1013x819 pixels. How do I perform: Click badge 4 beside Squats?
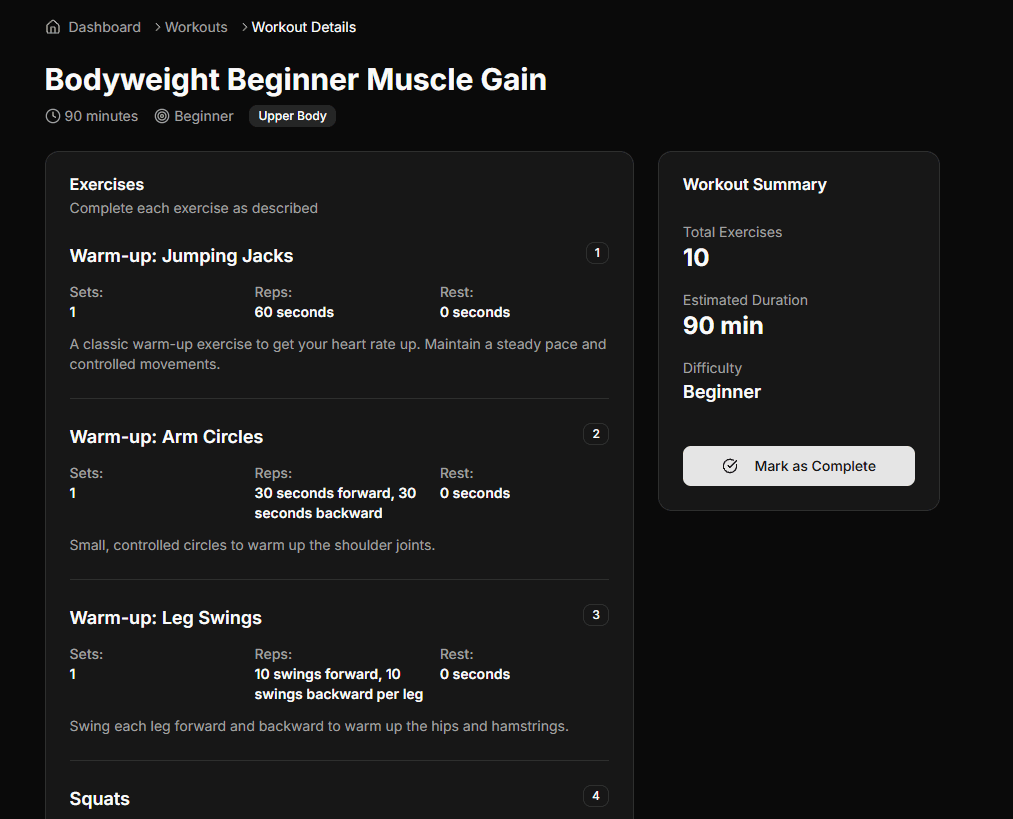[595, 795]
